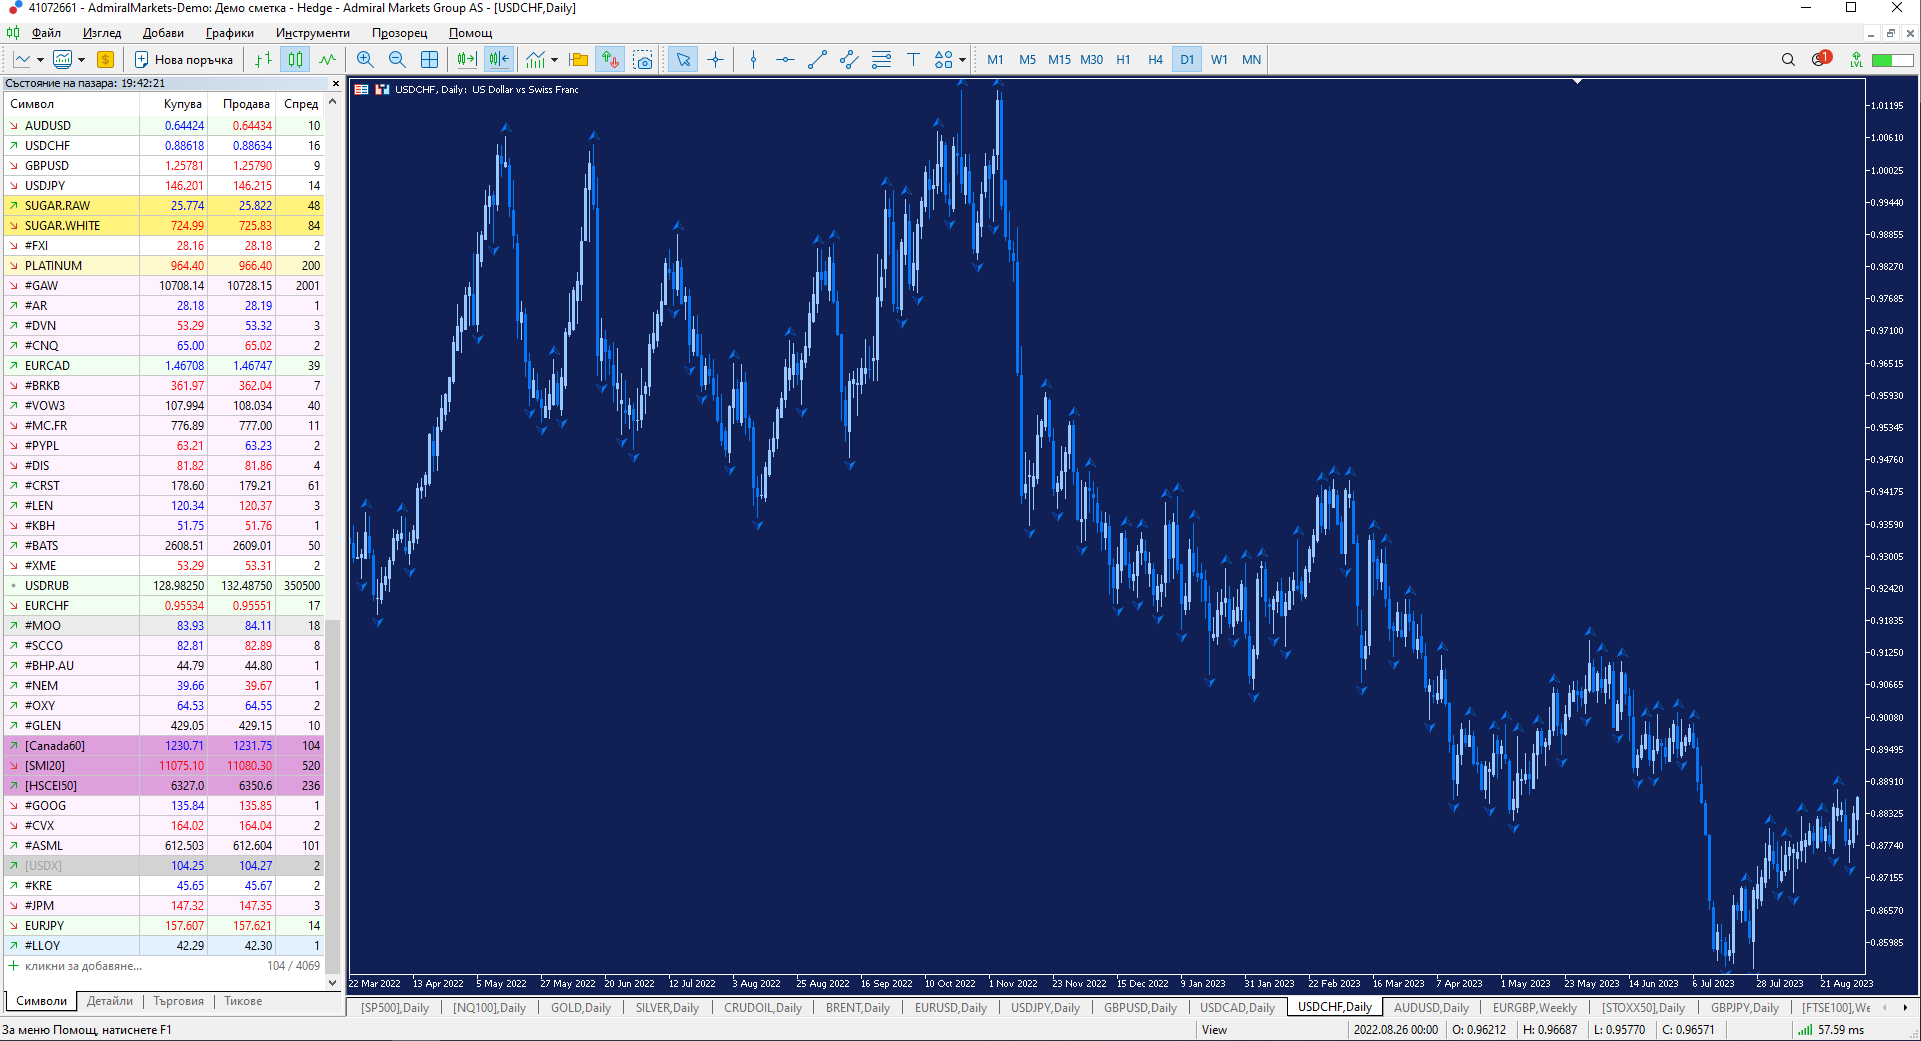Select the PLATINUM row in Market Watch

(x=164, y=266)
